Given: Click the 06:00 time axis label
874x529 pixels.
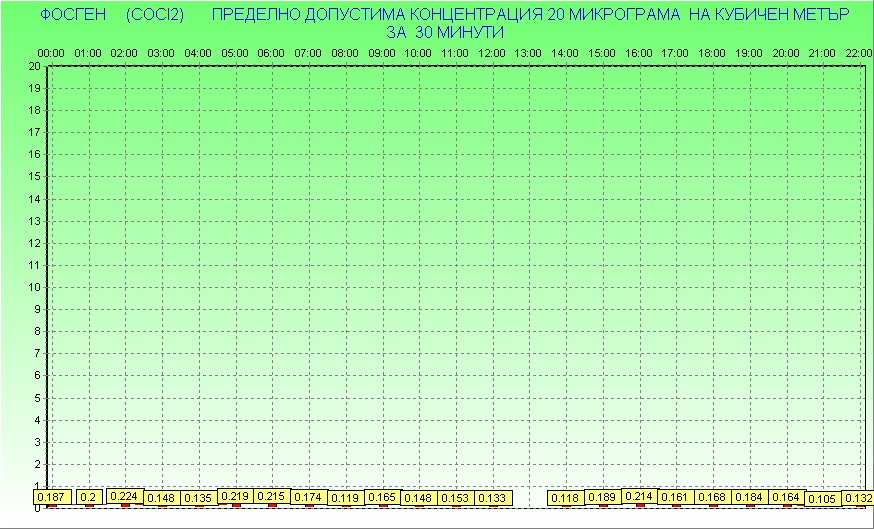Looking at the screenshot, I should click(271, 54).
